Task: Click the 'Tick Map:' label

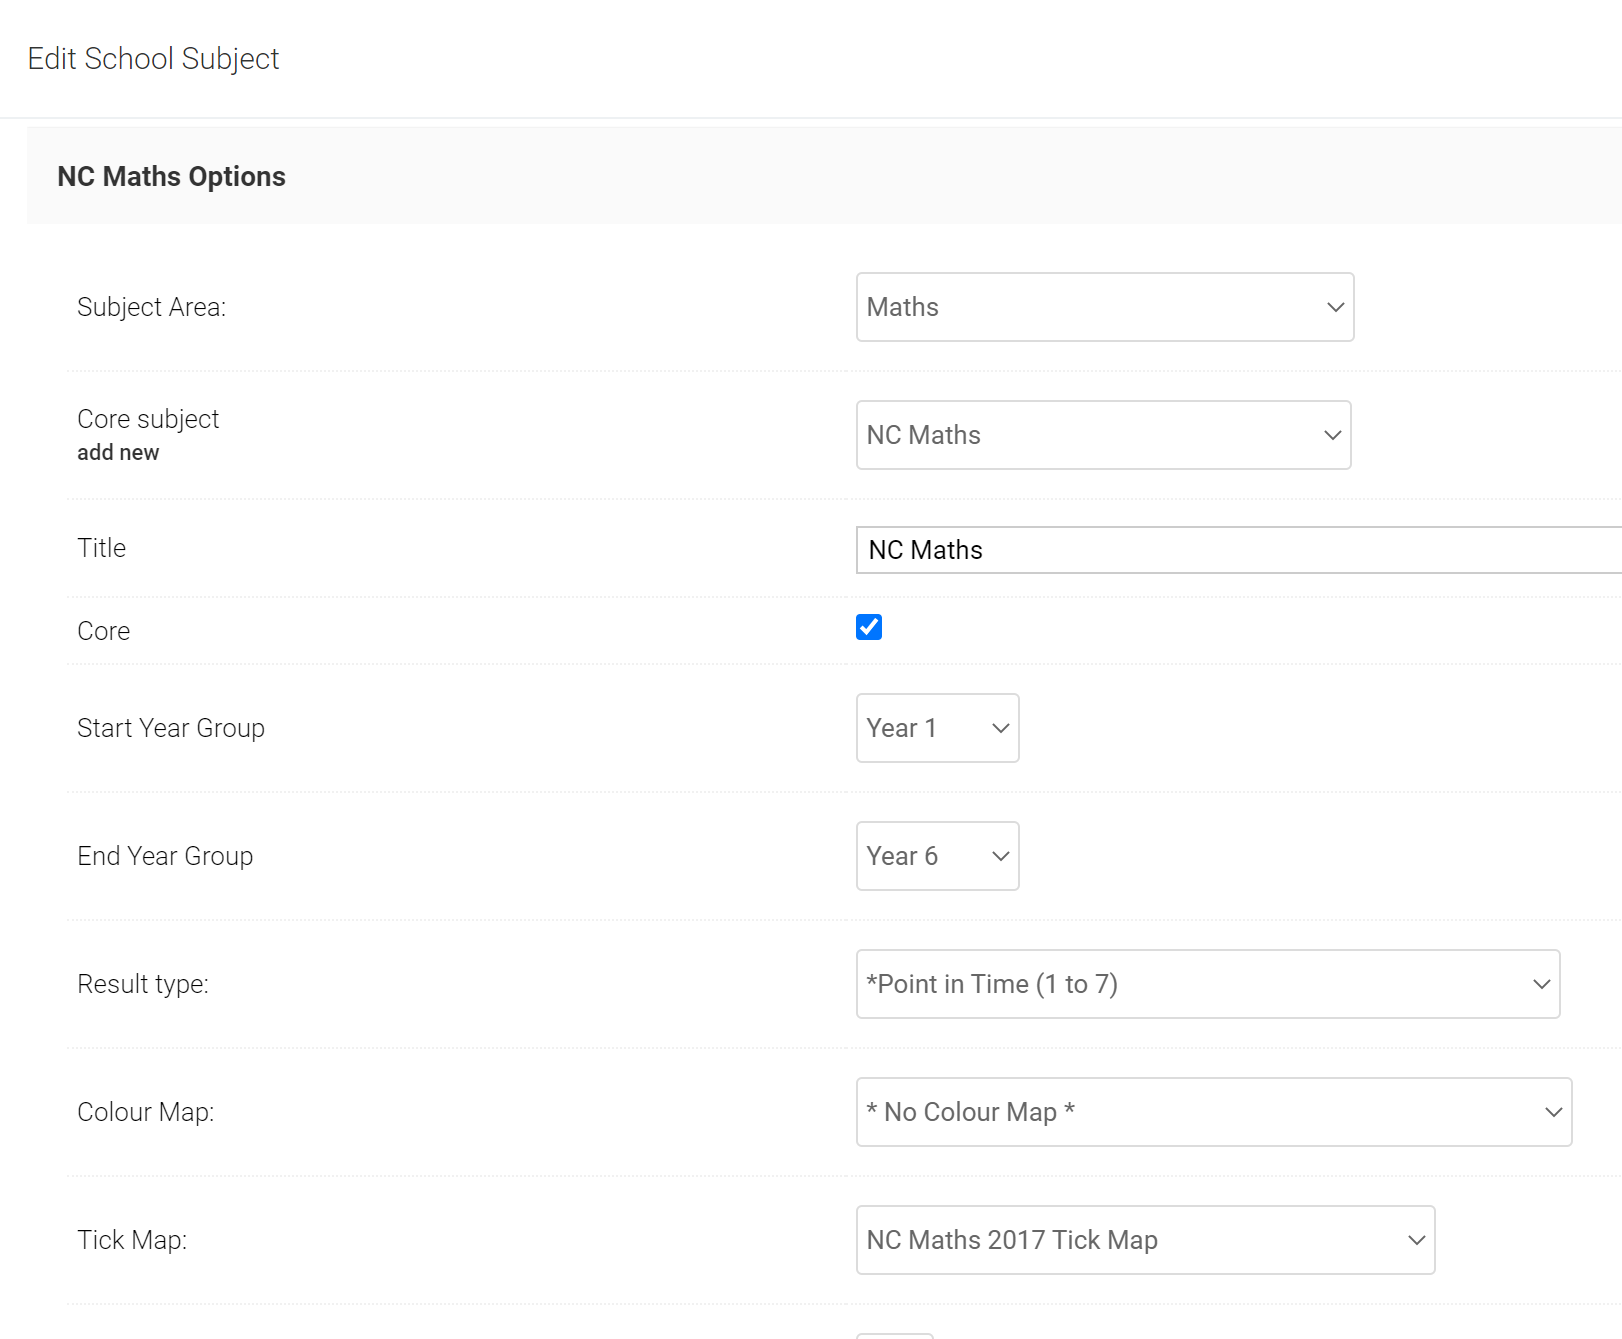Action: pyautogui.click(x=132, y=1240)
